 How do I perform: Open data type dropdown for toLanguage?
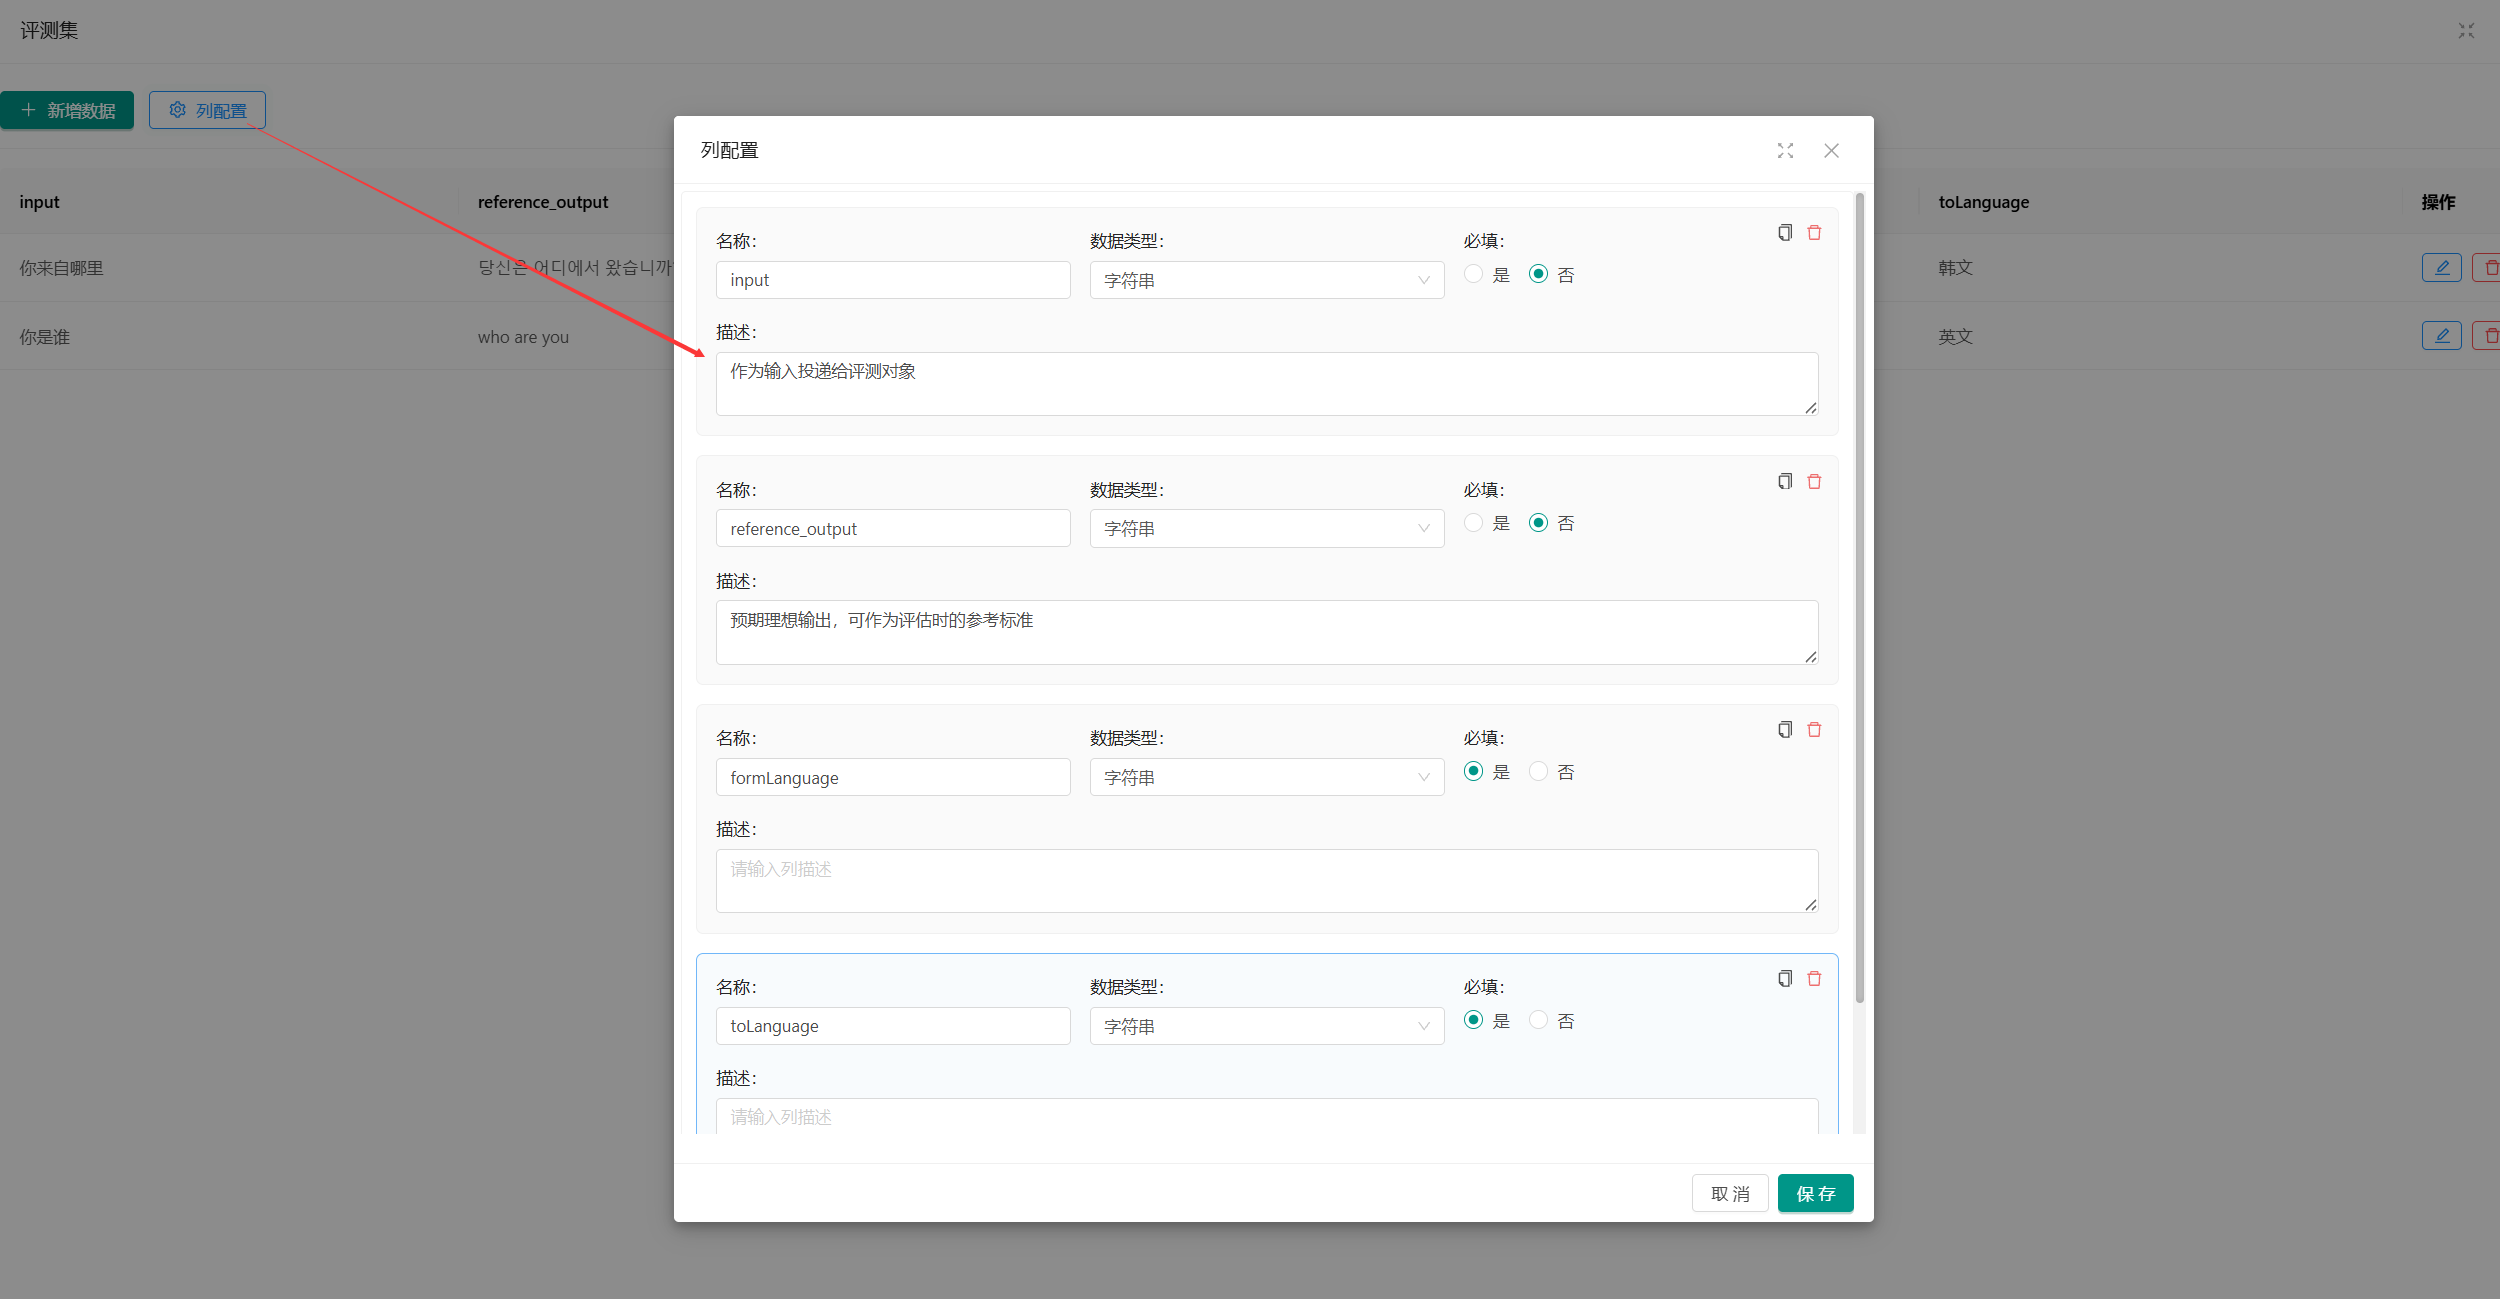(x=1266, y=1026)
